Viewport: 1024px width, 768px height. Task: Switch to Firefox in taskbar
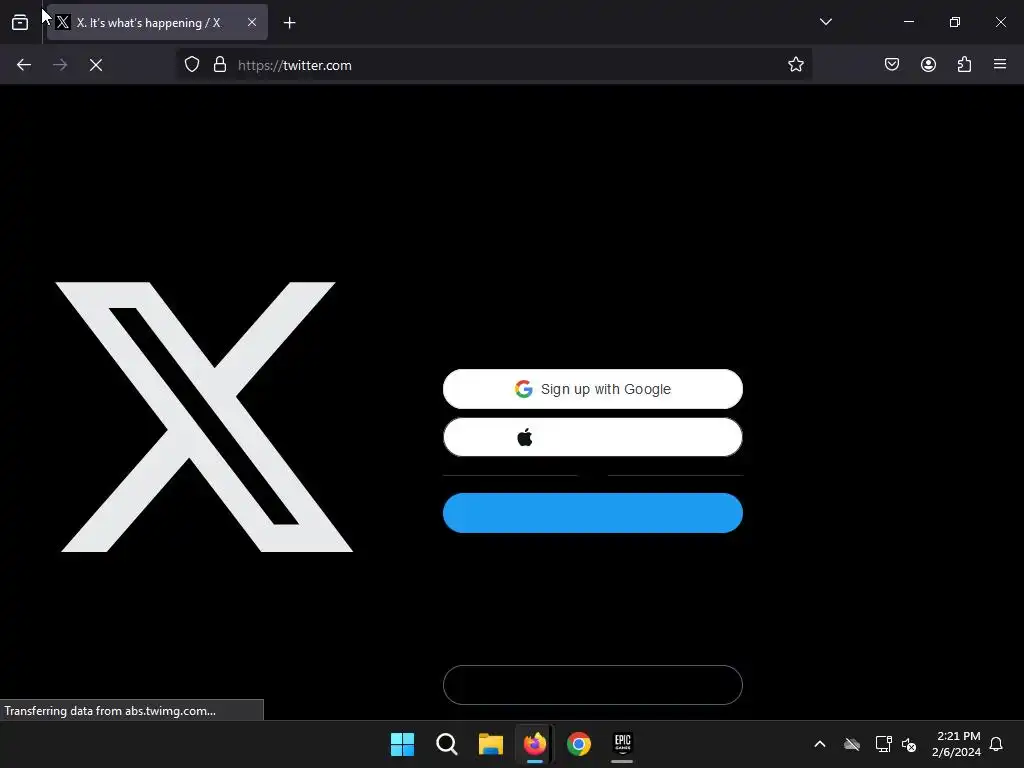click(x=535, y=744)
